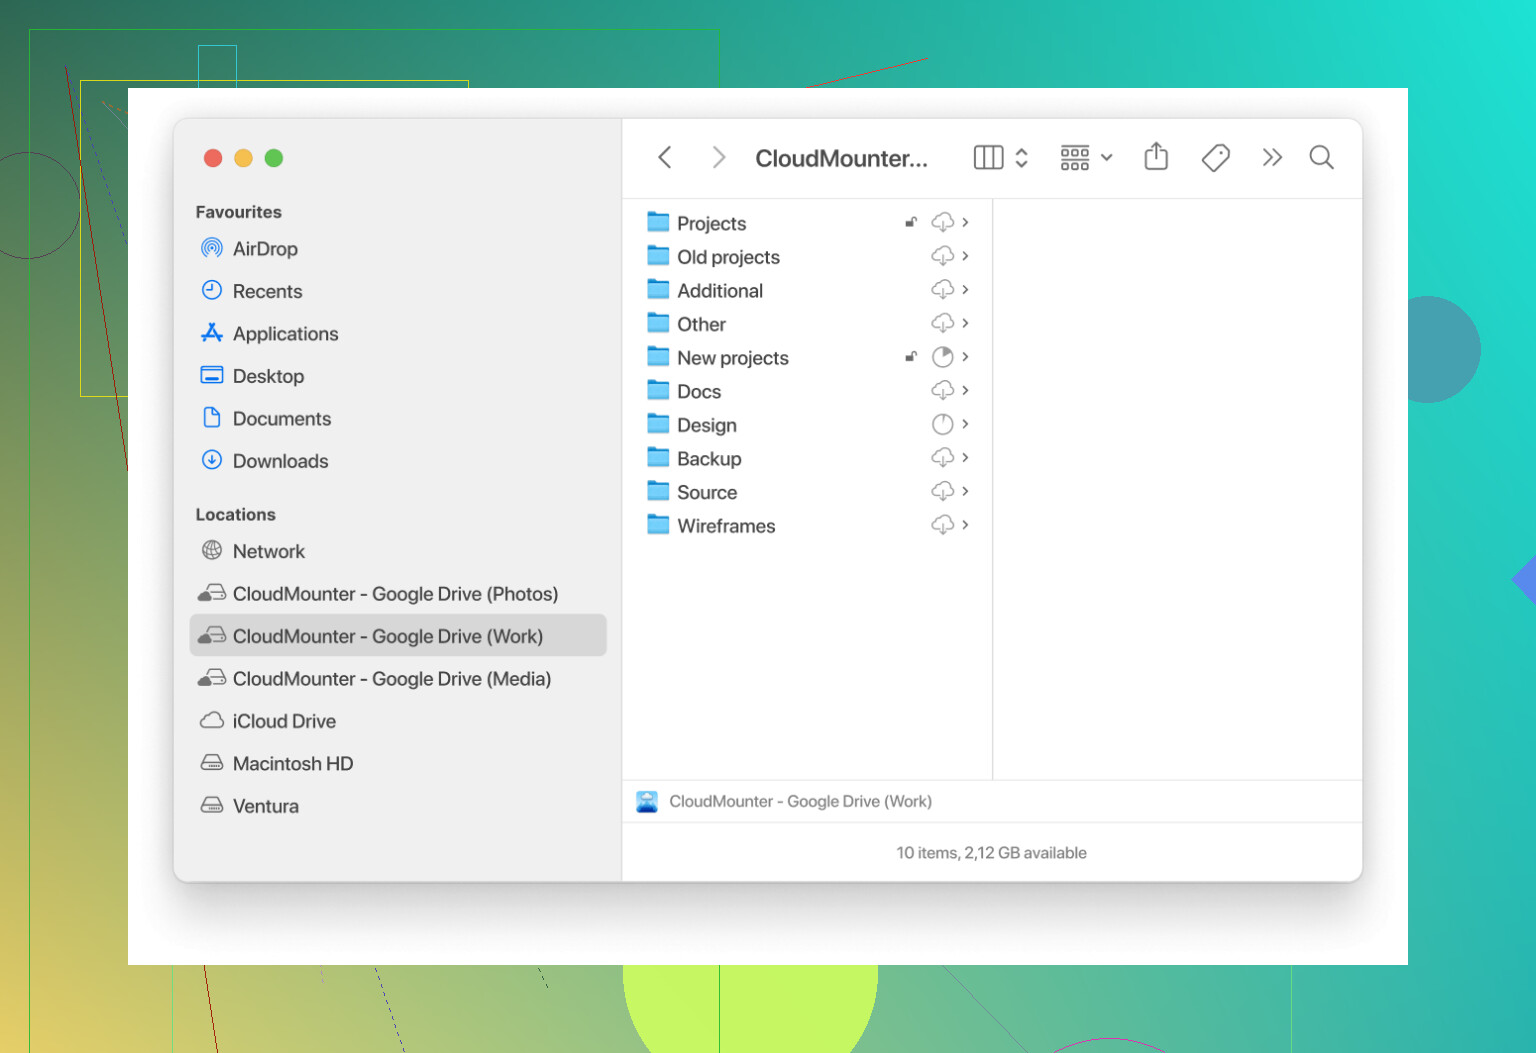Click the column view icon

pyautogui.click(x=988, y=157)
